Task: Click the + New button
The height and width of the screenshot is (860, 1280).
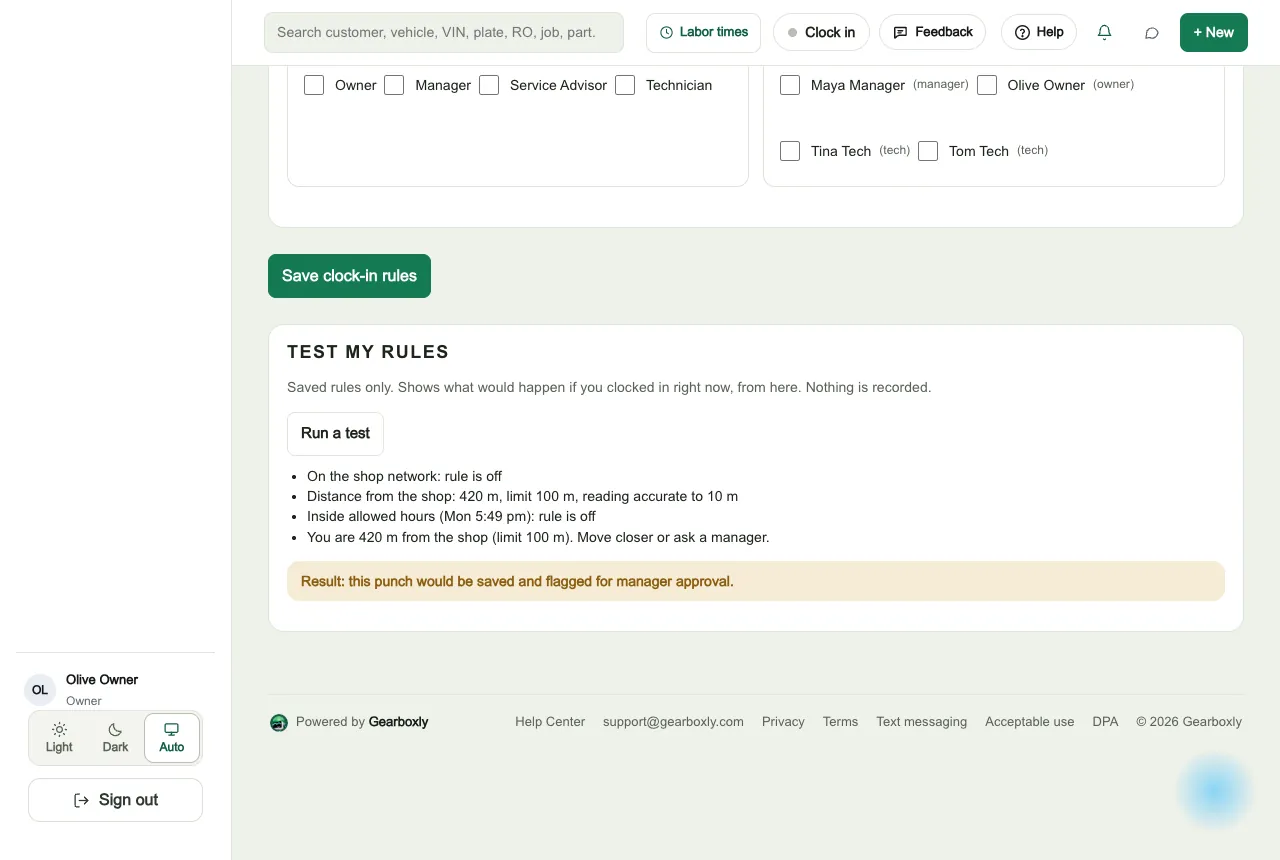Action: pyautogui.click(x=1214, y=32)
